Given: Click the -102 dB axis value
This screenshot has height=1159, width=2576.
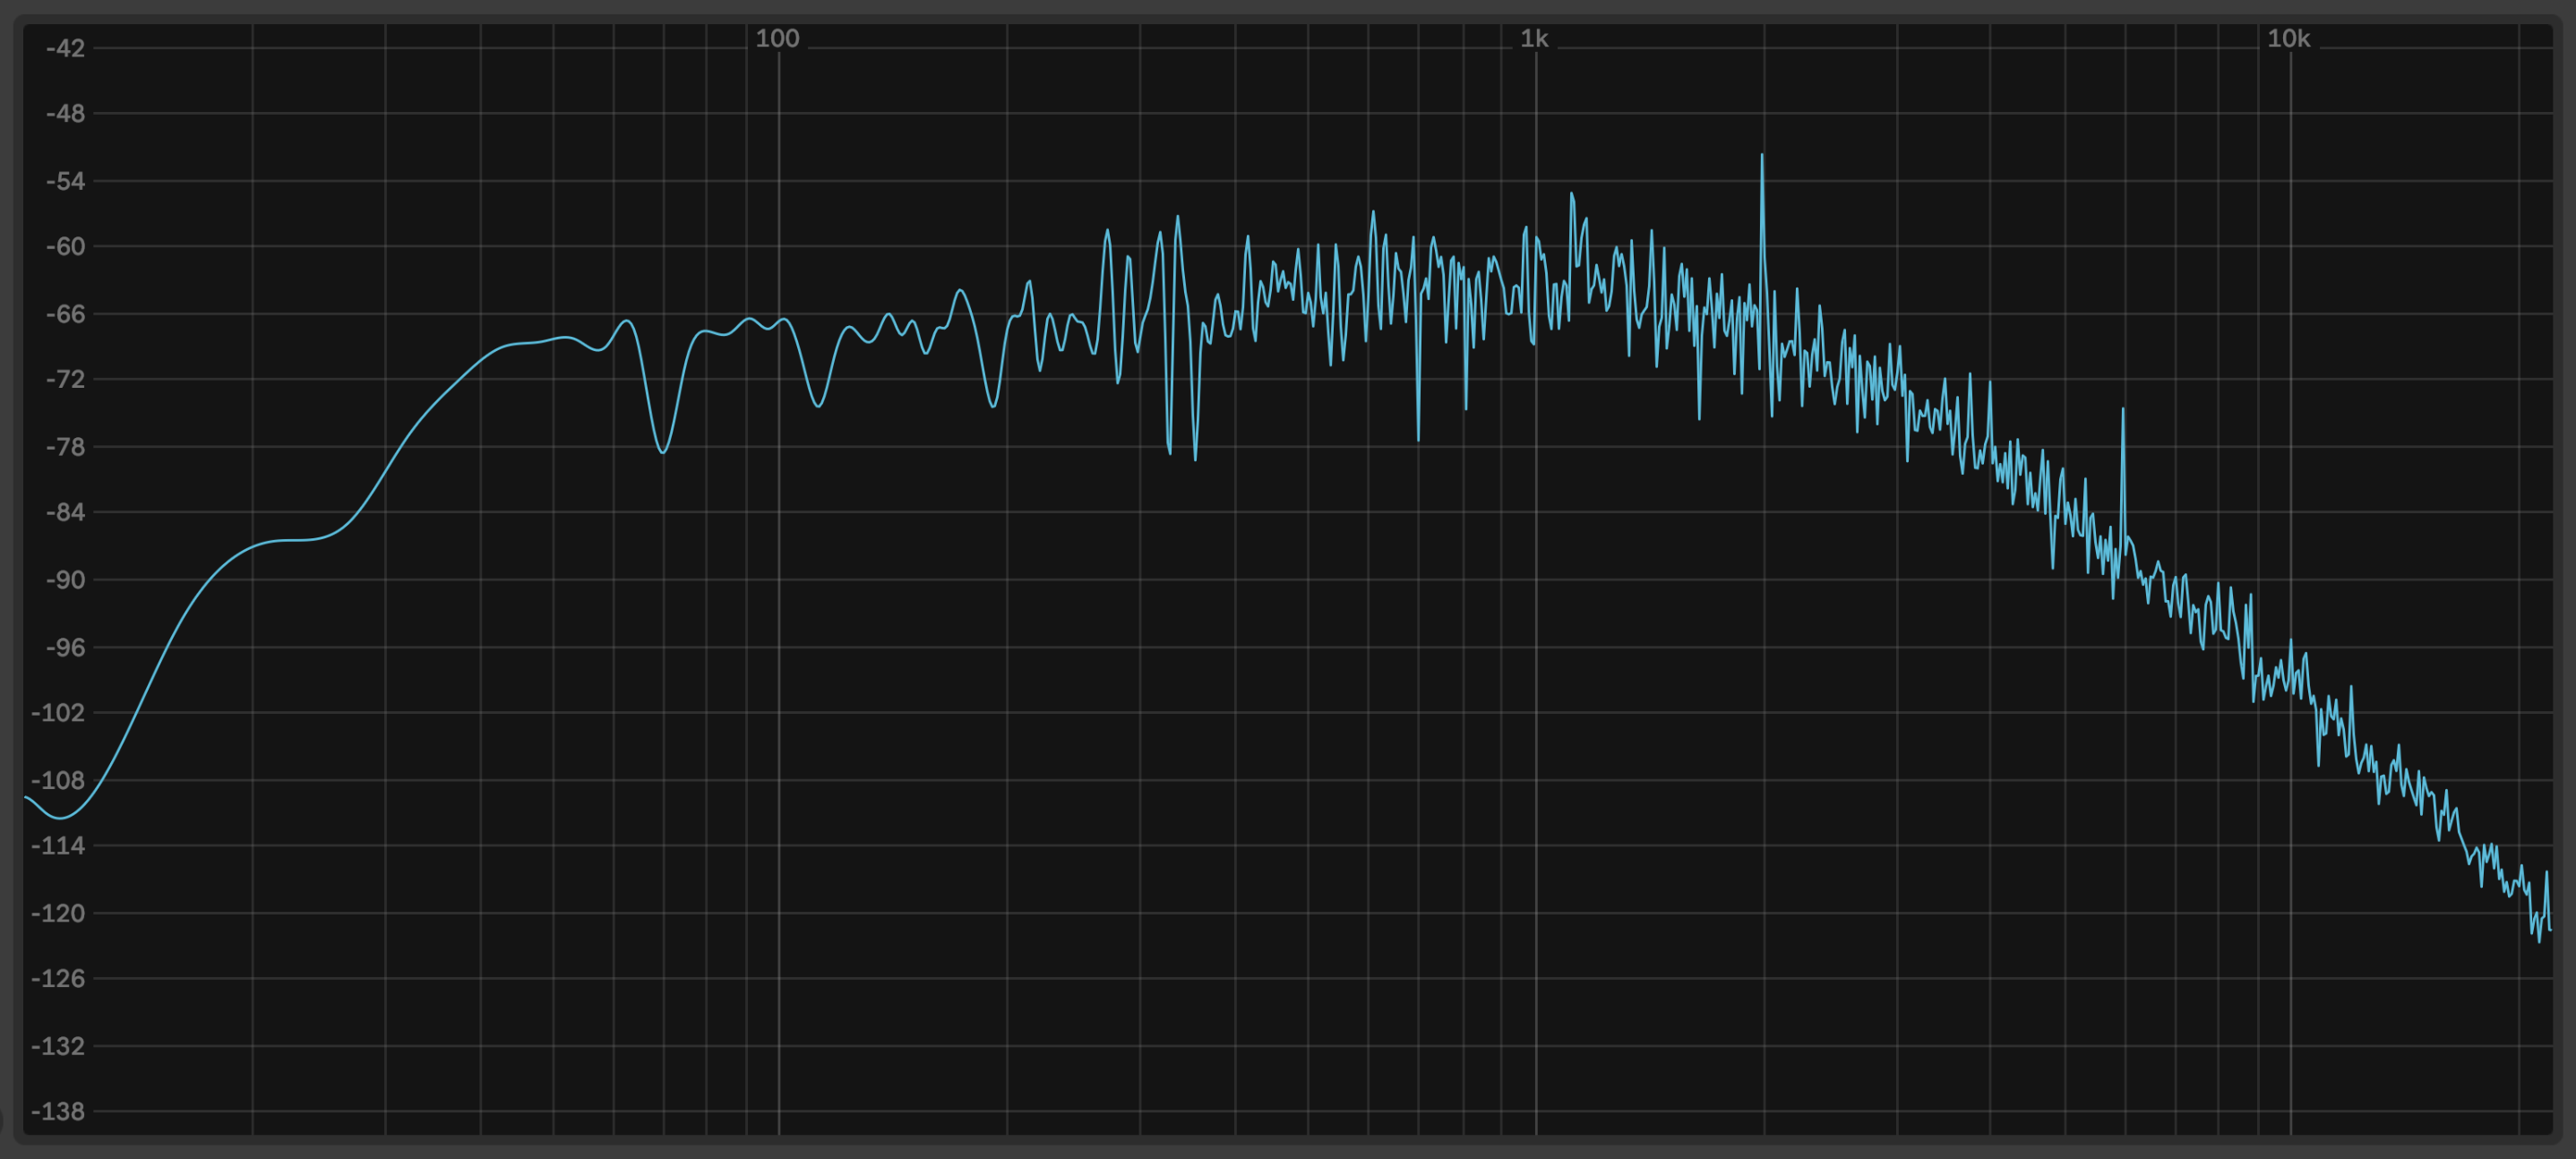Looking at the screenshot, I should 58,713.
